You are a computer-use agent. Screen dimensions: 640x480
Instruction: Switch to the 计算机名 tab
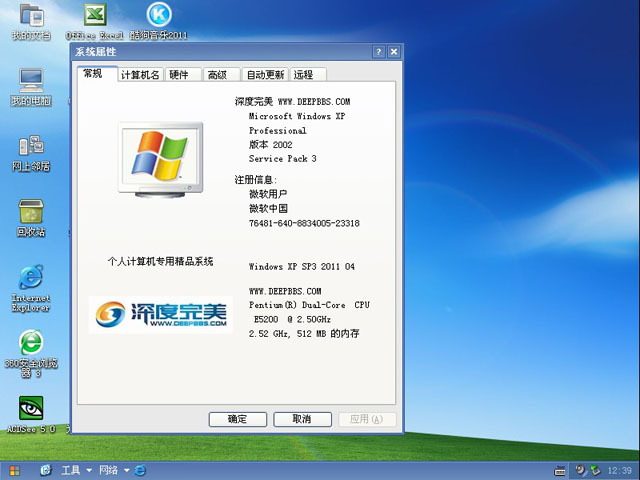pyautogui.click(x=139, y=75)
